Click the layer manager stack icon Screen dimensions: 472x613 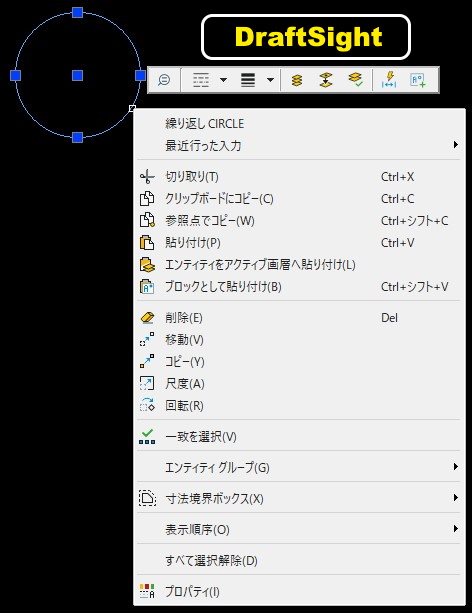[297, 80]
